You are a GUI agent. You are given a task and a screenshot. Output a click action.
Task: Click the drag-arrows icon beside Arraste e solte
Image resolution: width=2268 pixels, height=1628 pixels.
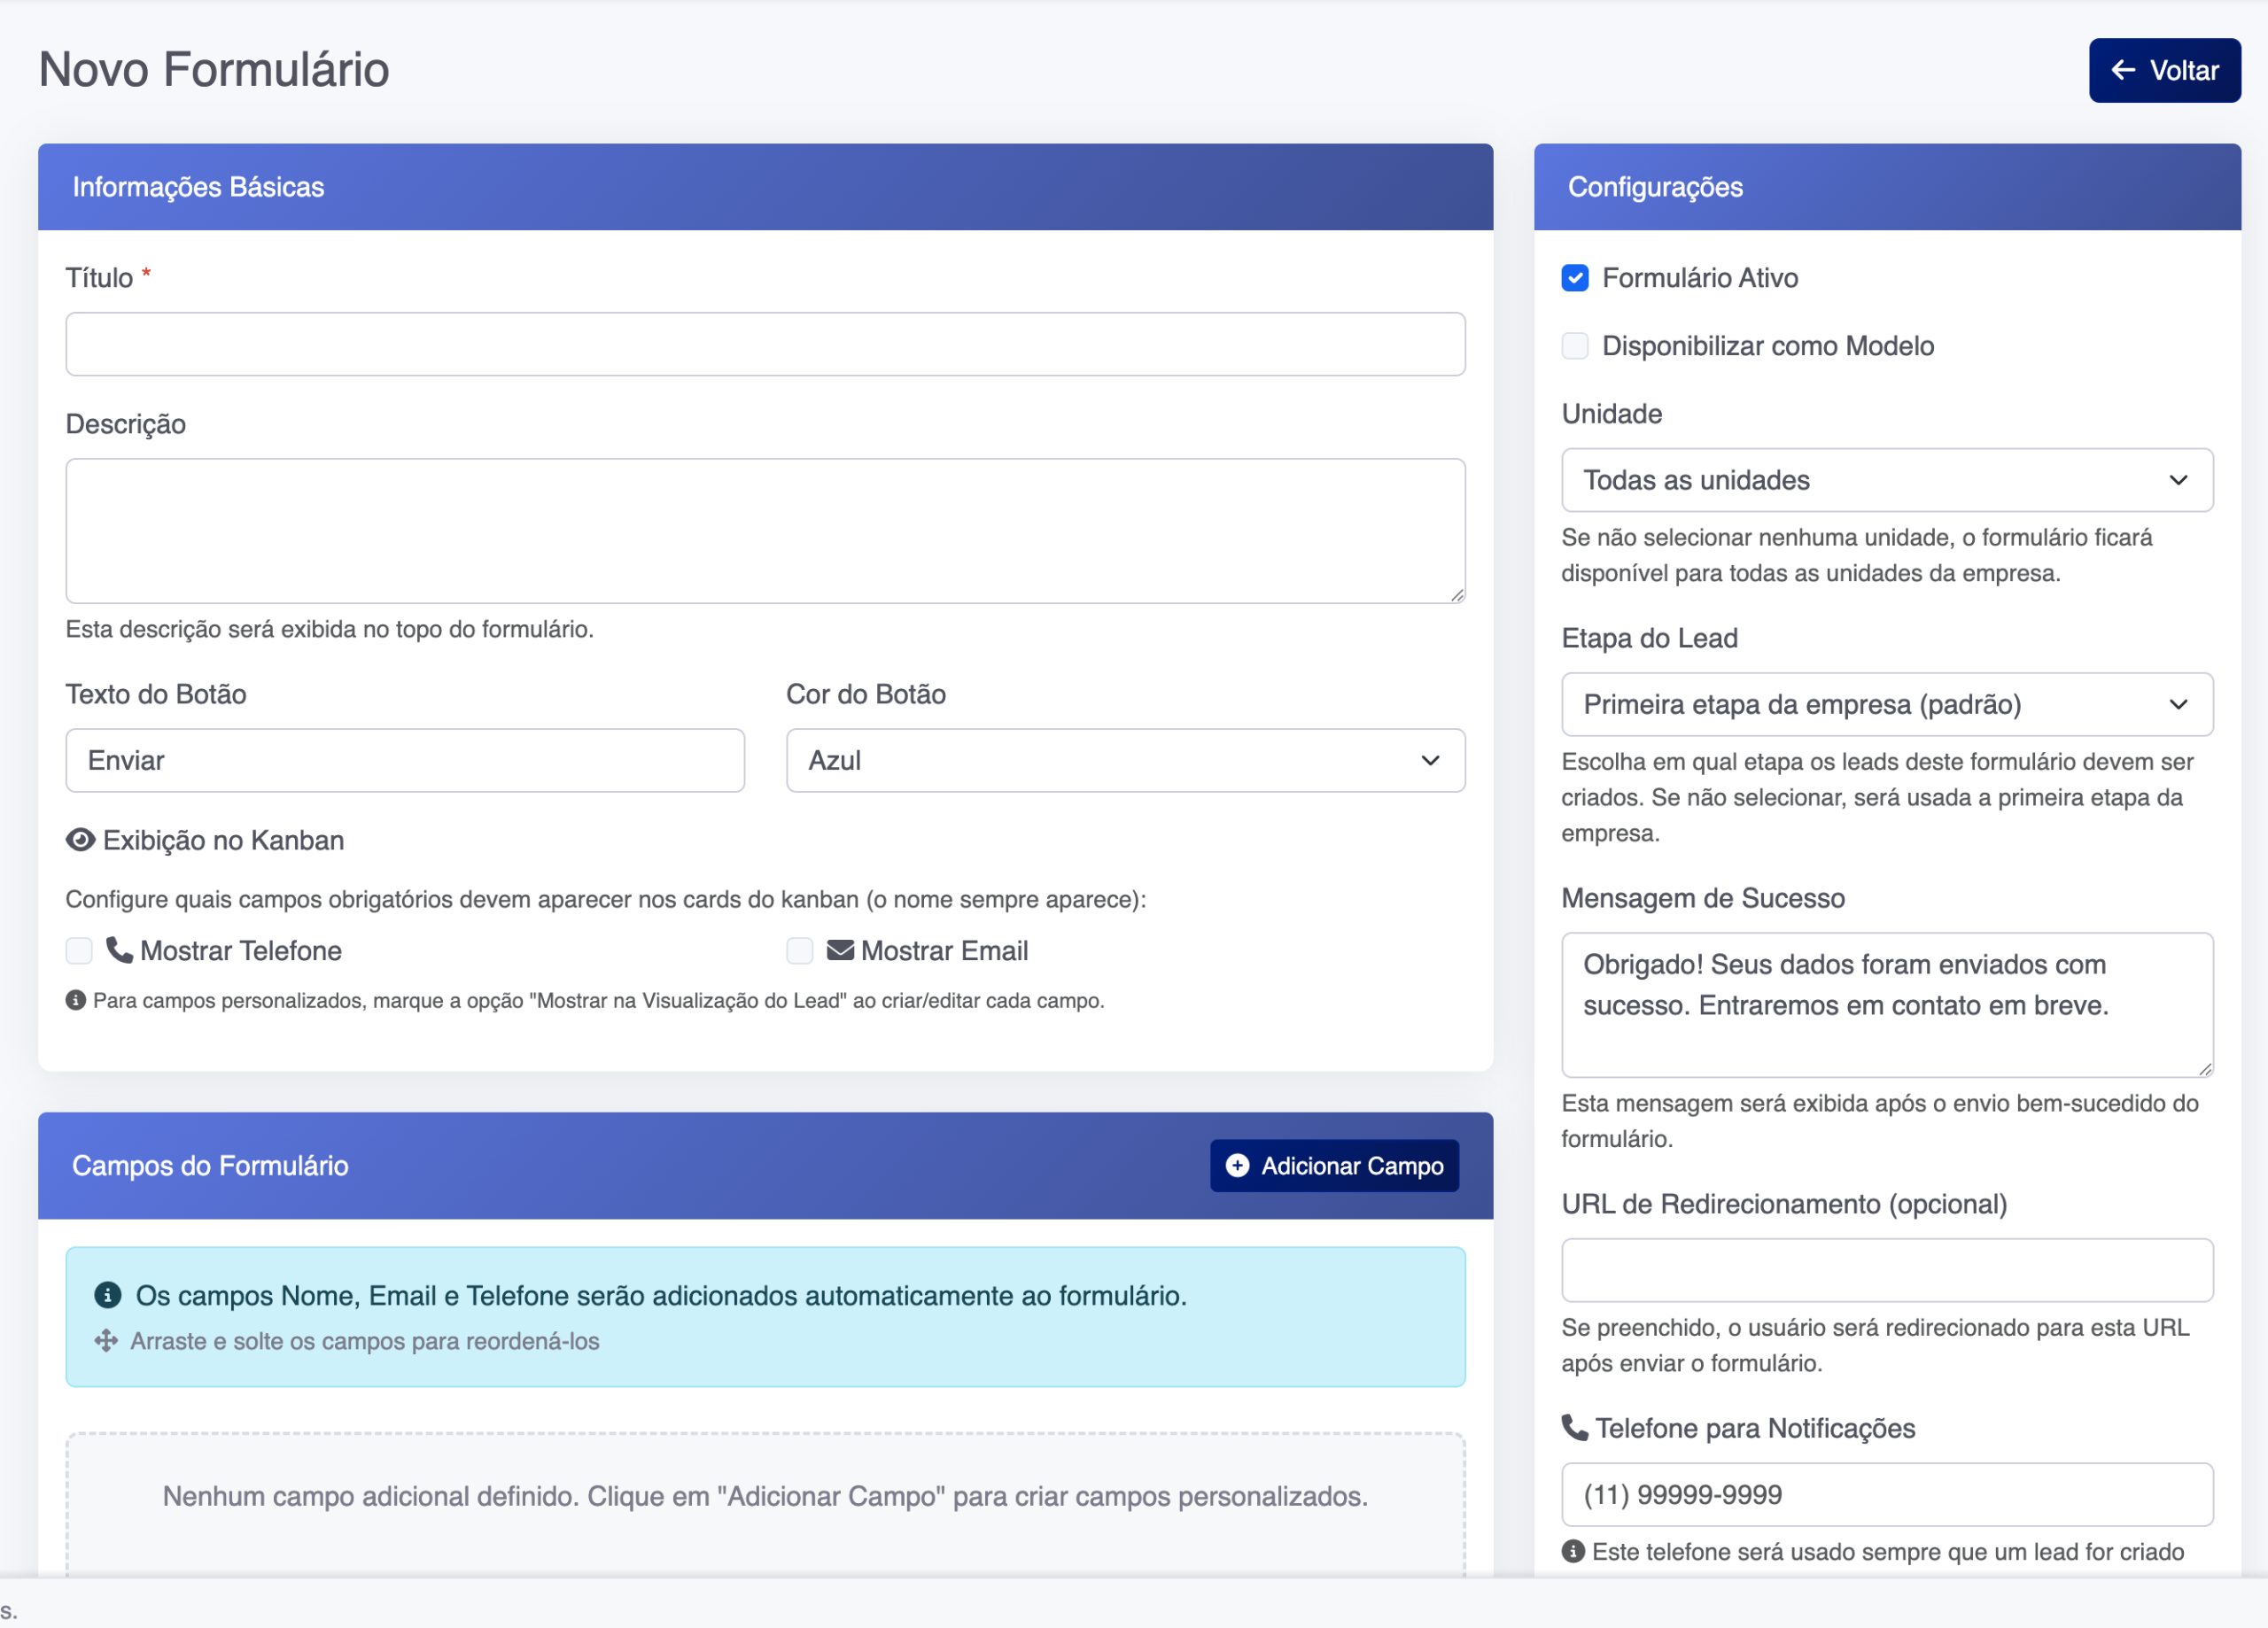106,1341
